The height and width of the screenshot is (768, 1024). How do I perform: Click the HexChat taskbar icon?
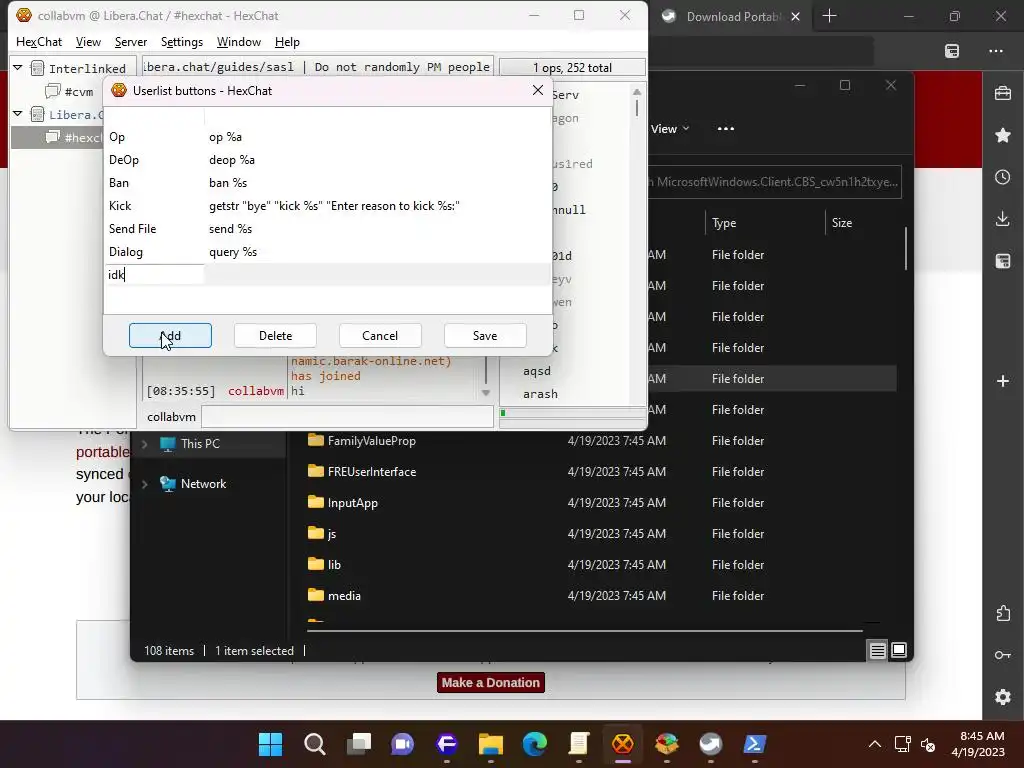[622, 744]
